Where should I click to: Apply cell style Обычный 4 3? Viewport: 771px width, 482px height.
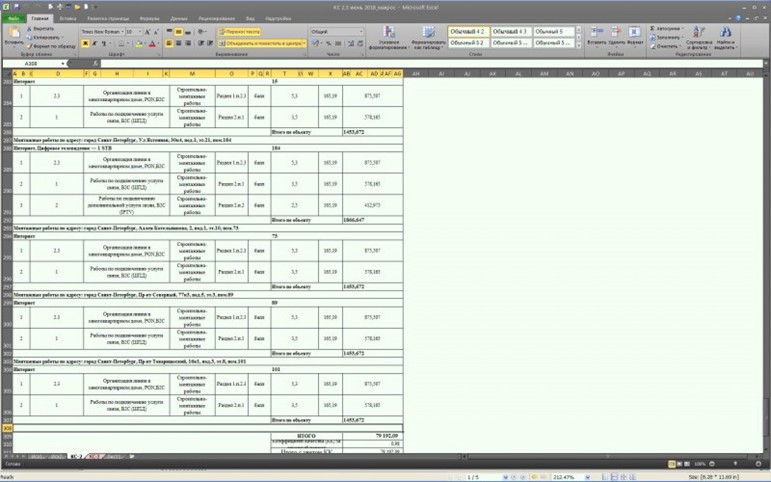[x=510, y=31]
